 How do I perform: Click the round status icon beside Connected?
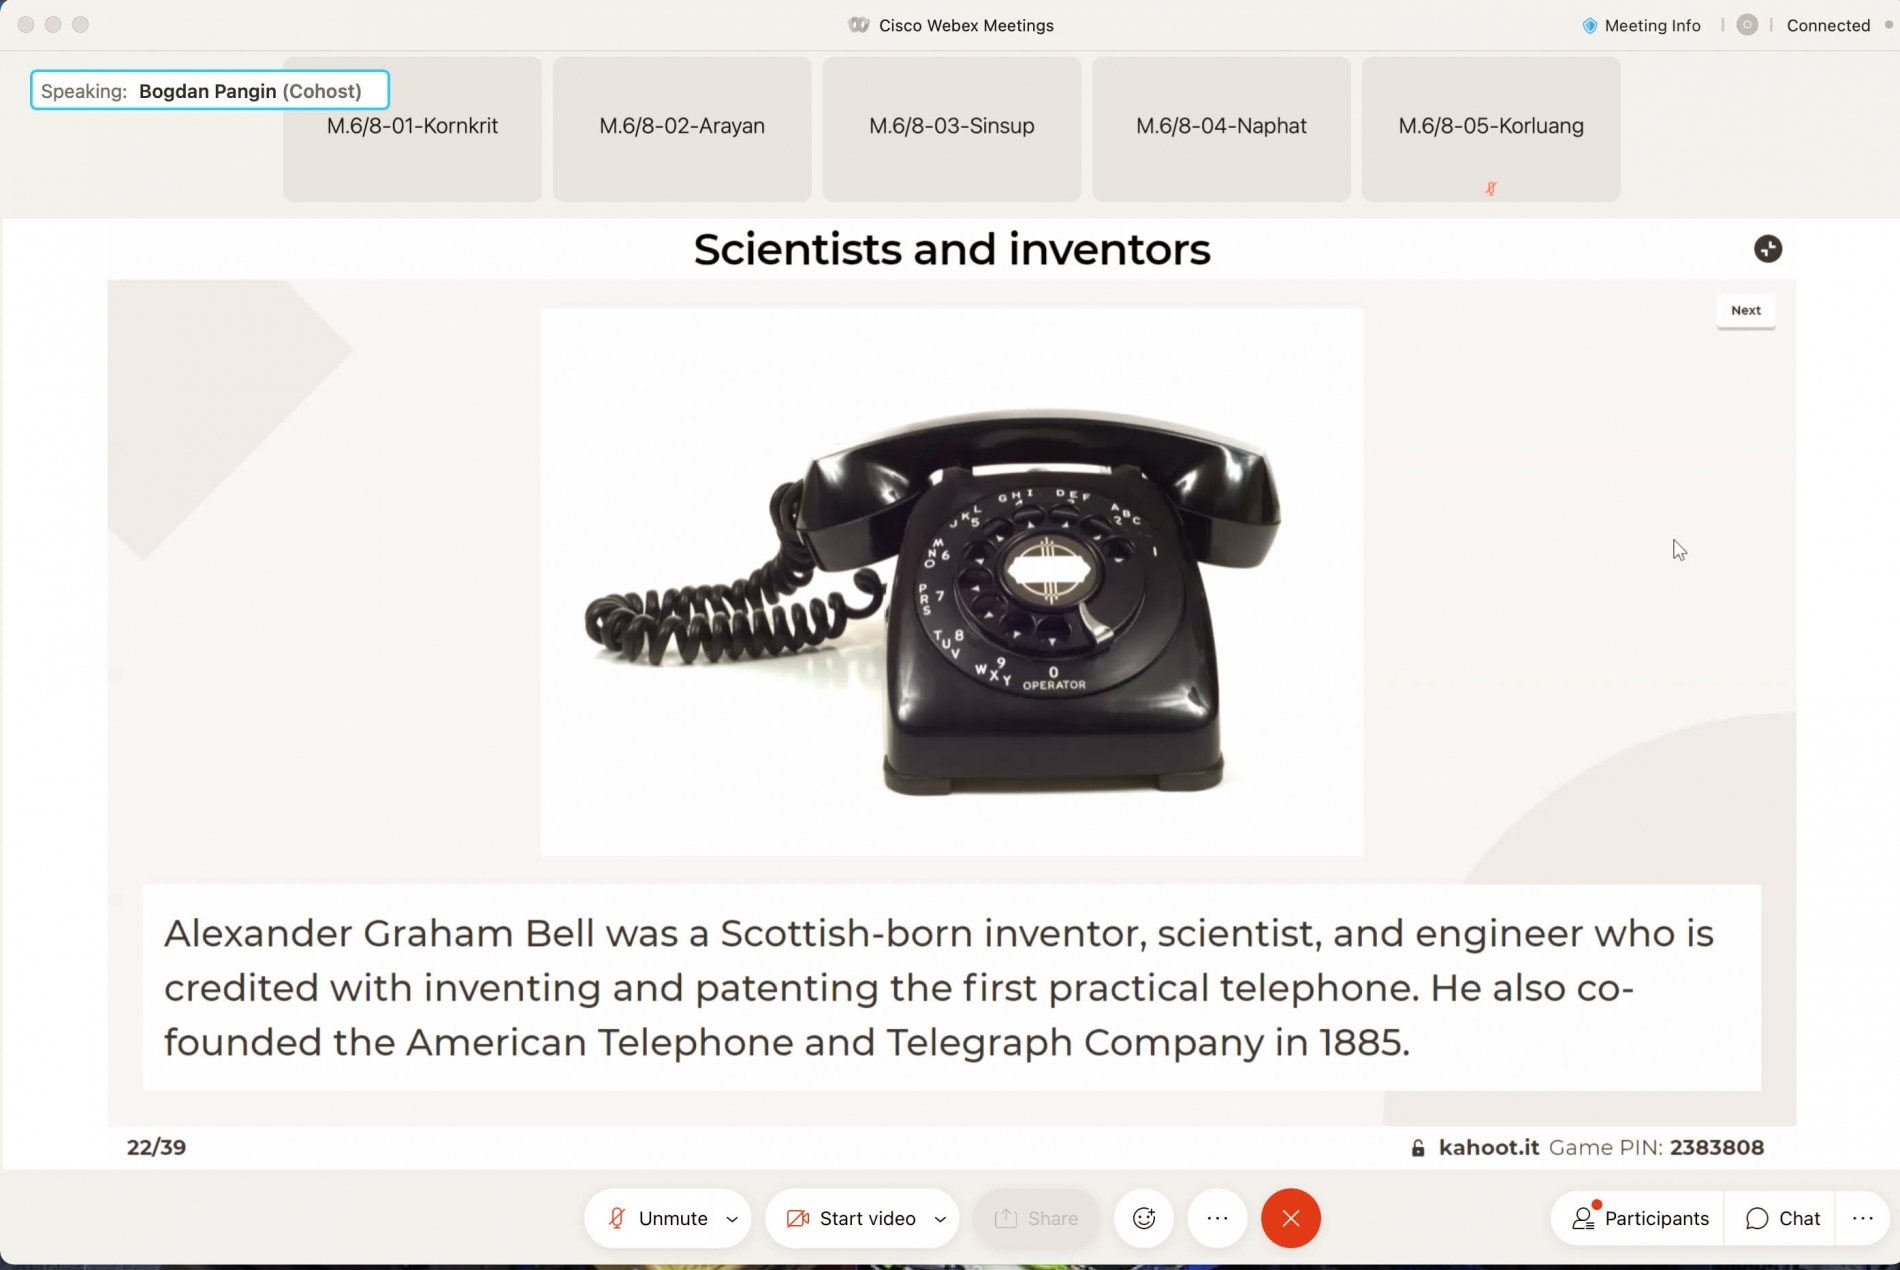[1746, 26]
